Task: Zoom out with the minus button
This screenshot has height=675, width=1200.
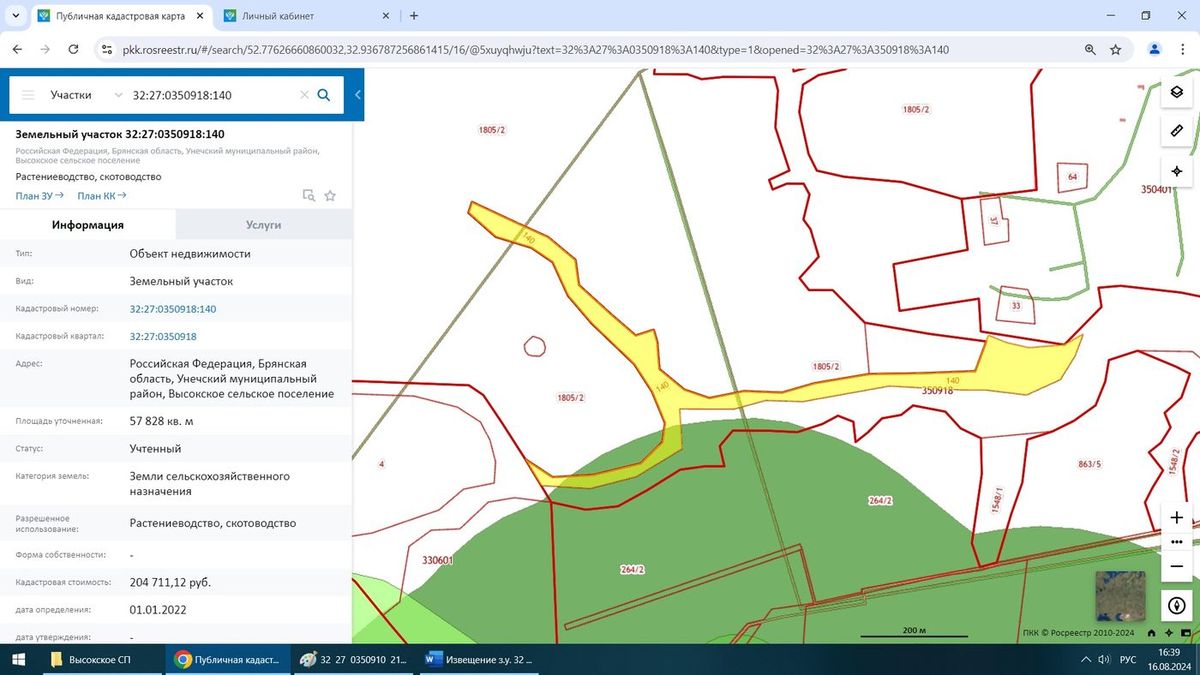Action: point(1176,566)
